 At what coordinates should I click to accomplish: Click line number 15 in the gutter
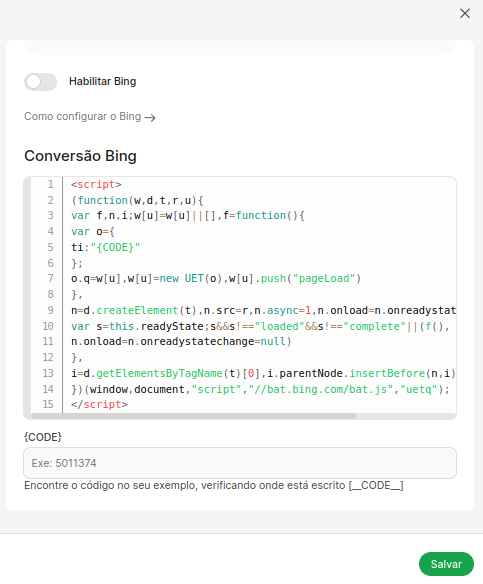click(48, 404)
